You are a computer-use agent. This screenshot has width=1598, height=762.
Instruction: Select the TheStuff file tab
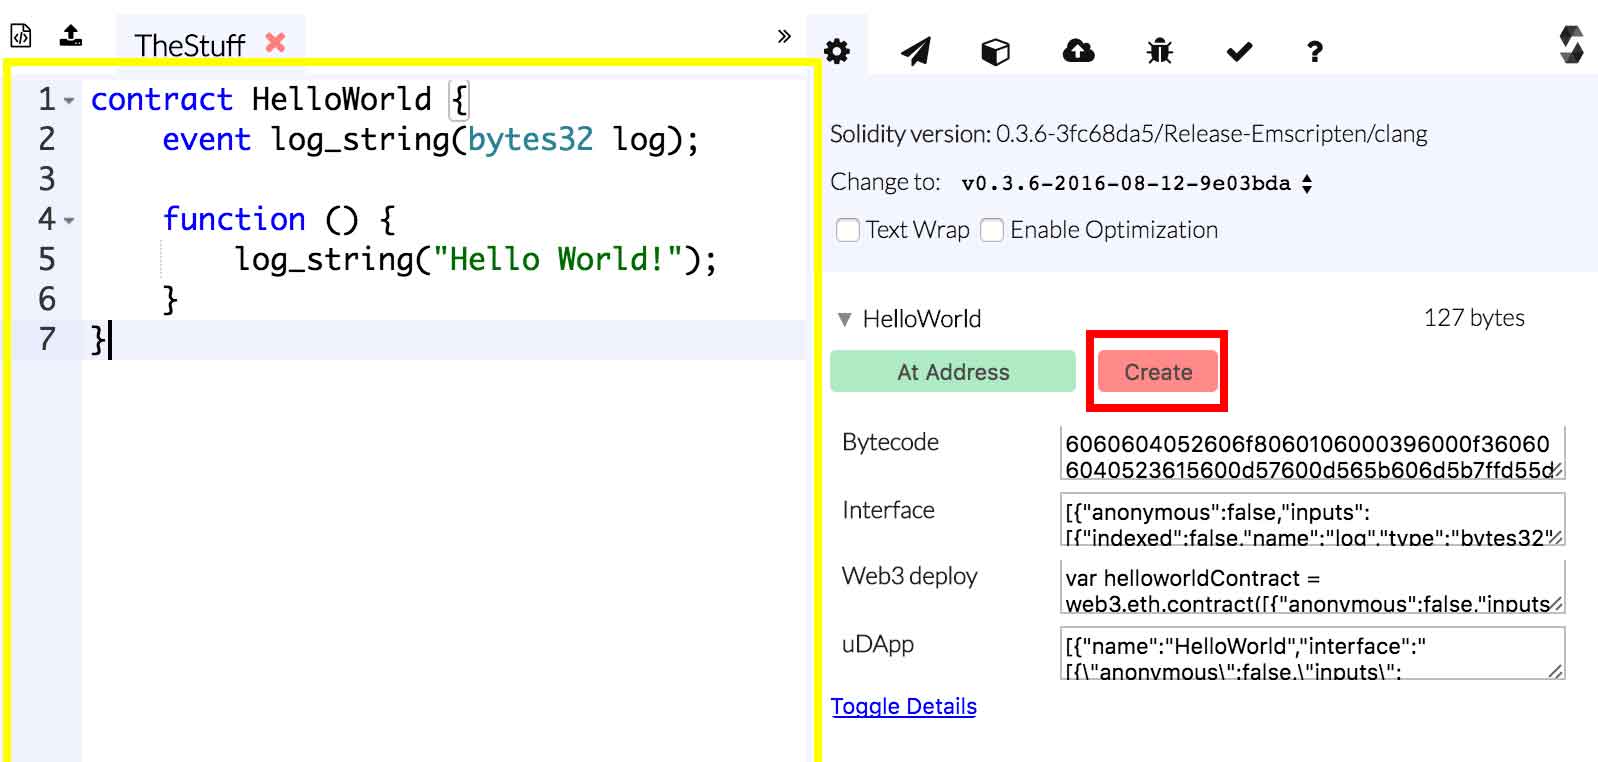click(x=190, y=45)
